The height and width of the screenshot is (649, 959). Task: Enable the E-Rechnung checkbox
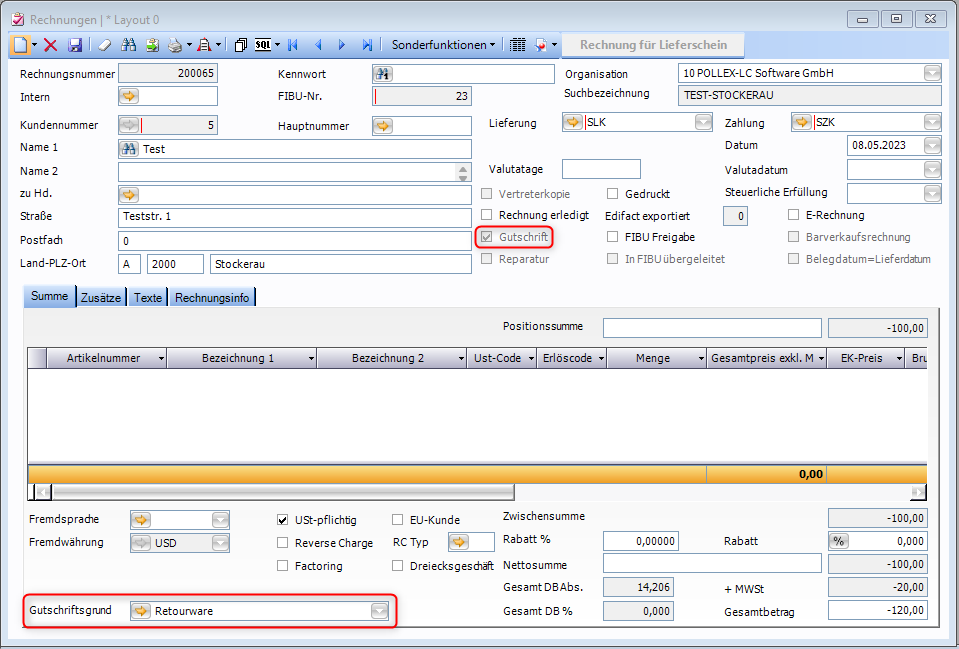coord(794,215)
